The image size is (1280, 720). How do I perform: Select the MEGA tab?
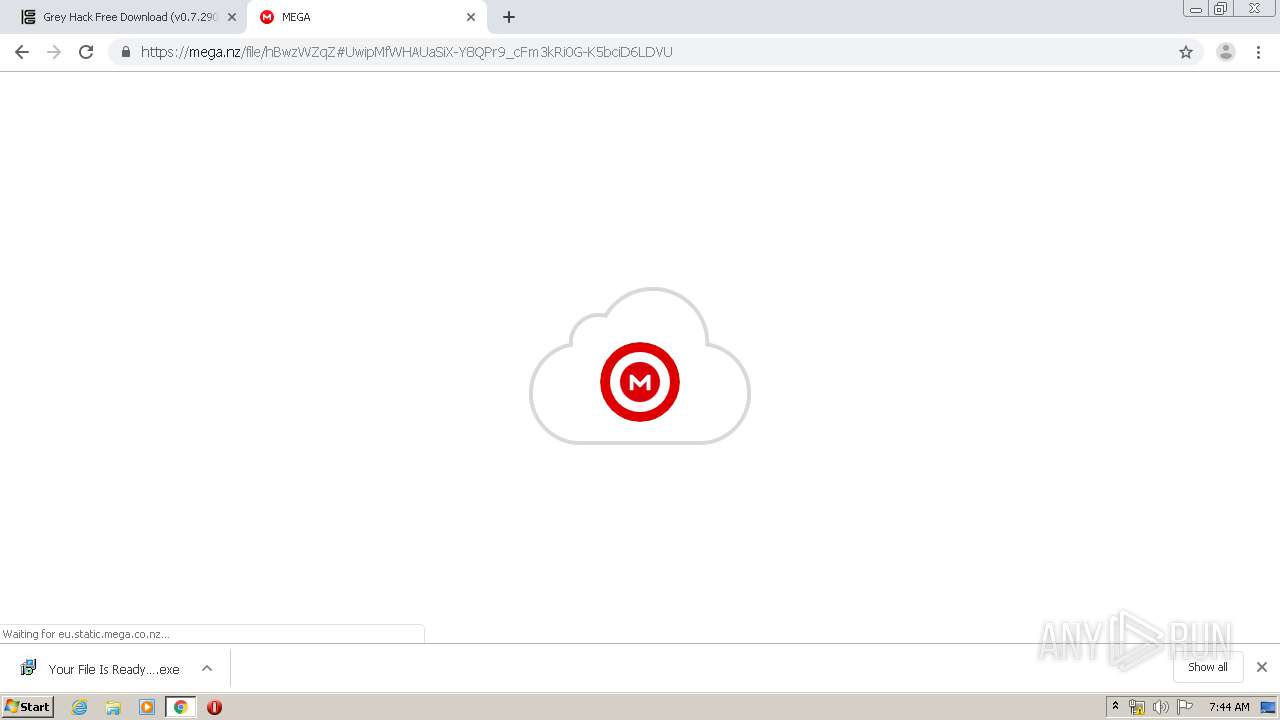366,17
